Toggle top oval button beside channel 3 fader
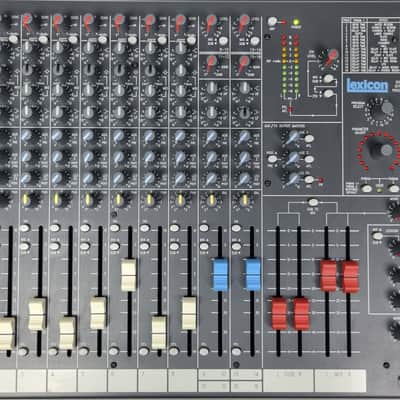The height and width of the screenshot is (400, 400). (x=25, y=228)
